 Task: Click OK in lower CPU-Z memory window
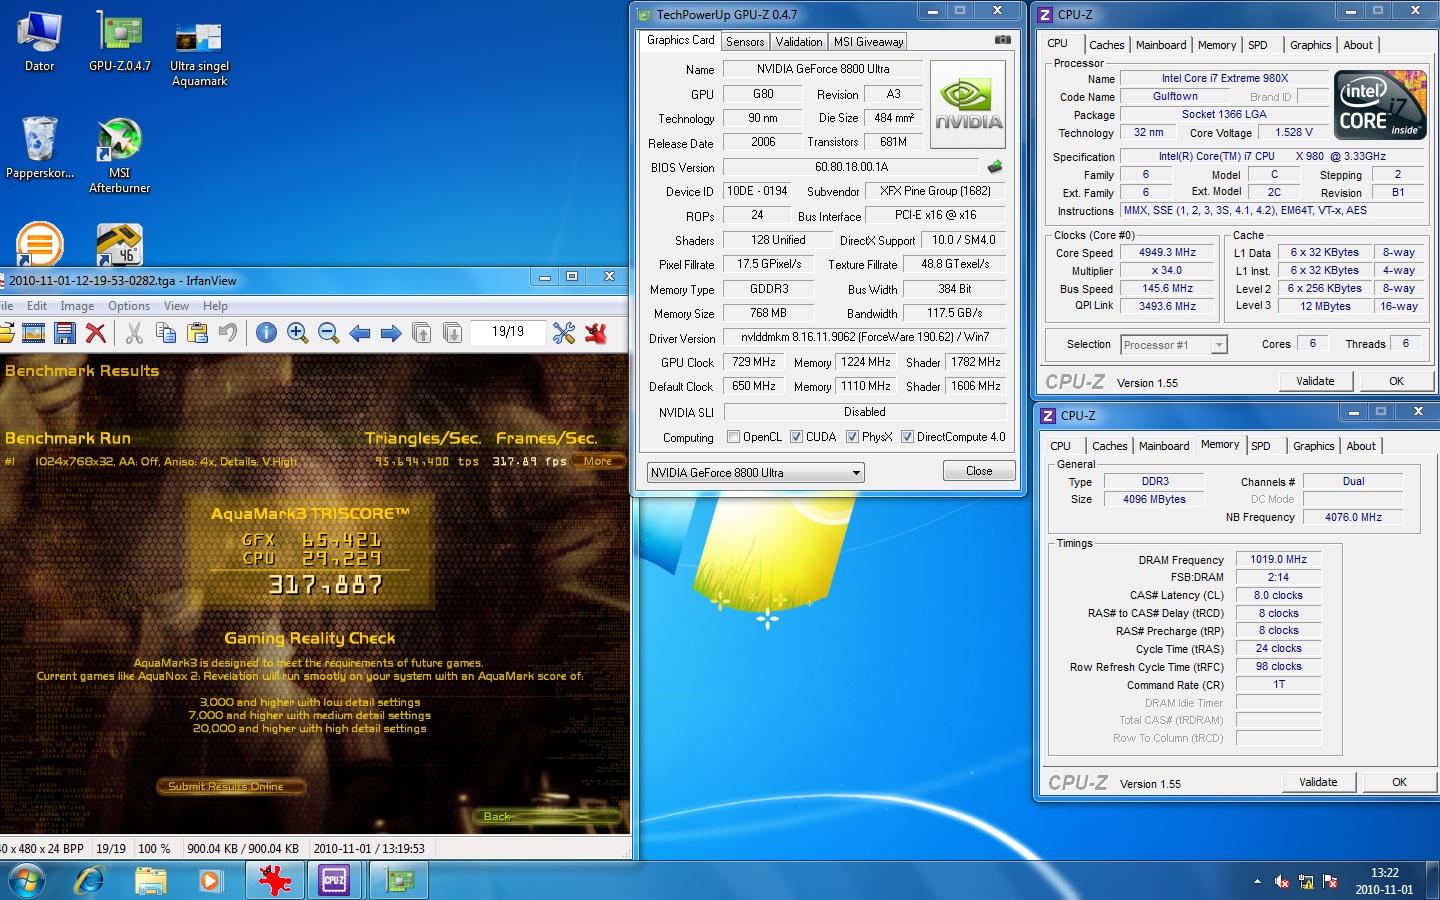click(x=1399, y=782)
